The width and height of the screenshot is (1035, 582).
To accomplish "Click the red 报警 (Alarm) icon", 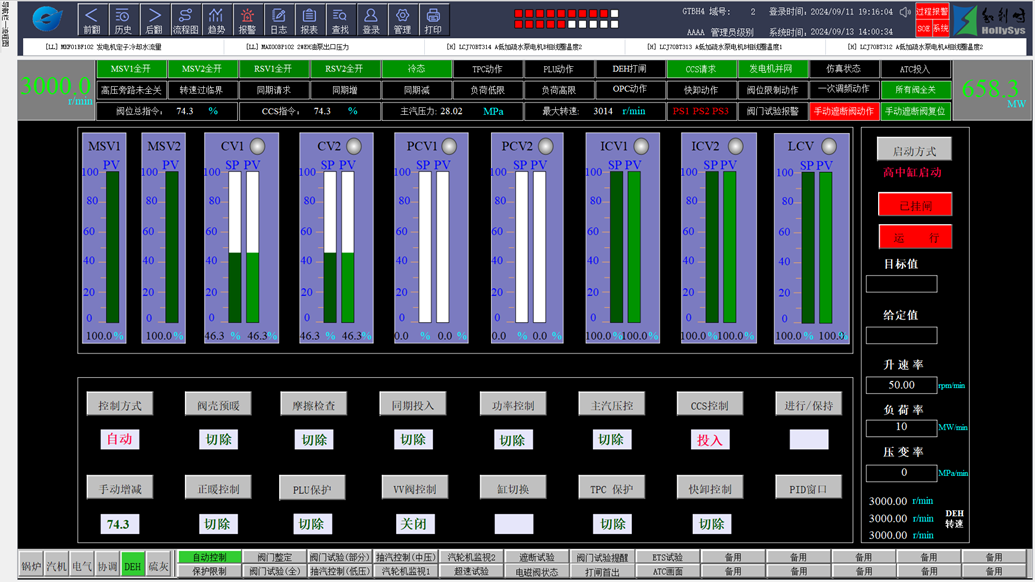I will tap(247, 18).
